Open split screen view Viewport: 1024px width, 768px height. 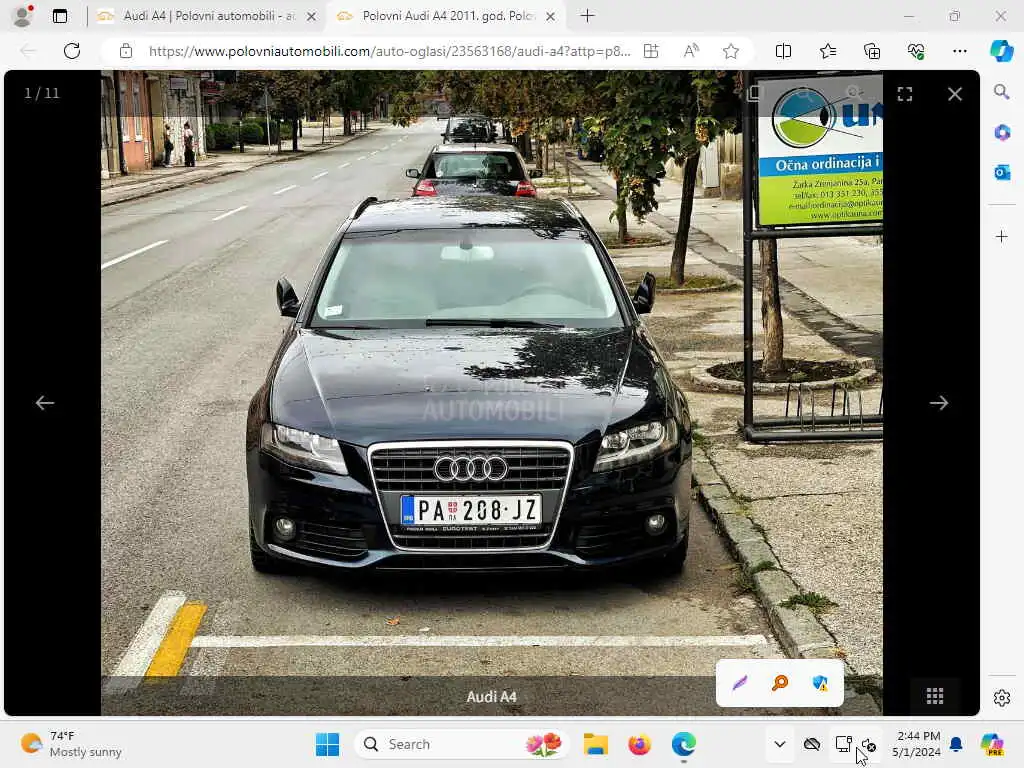point(783,51)
